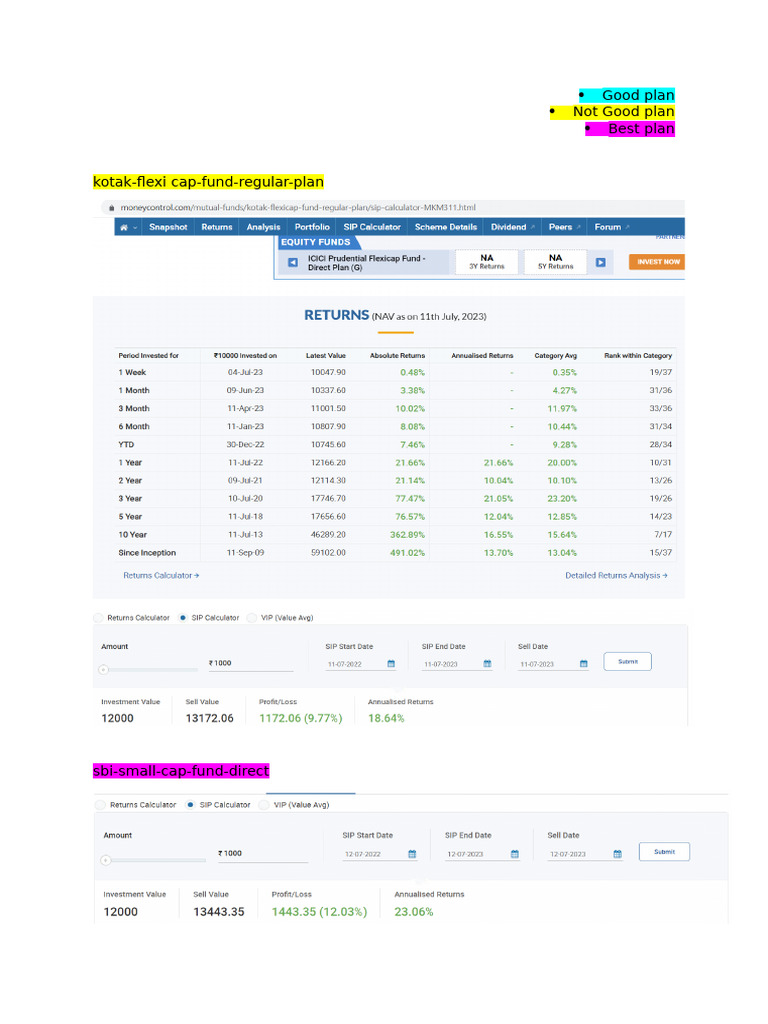
Task: Open calendar for Sell Date 11-07-2023
Action: pyautogui.click(x=584, y=664)
